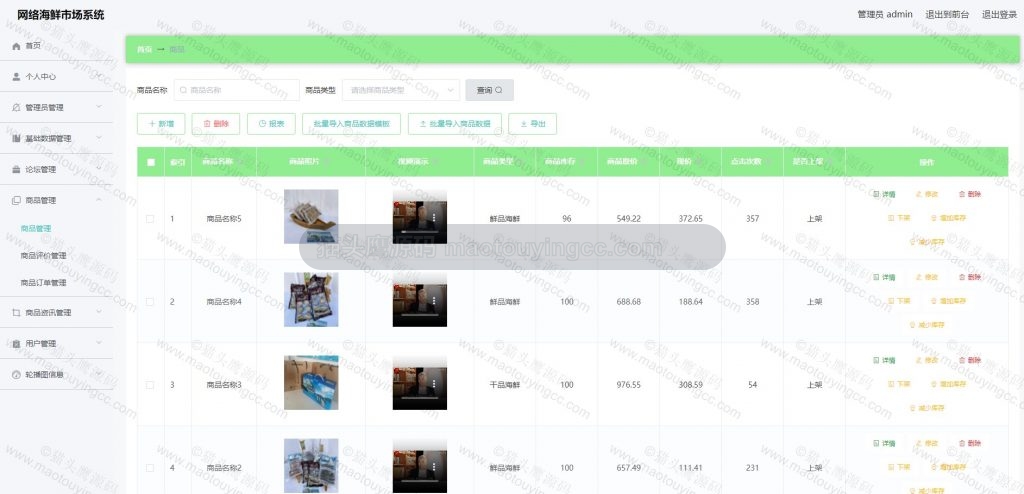Click the chart icon on 报表 button
Viewport: 1024px width, 494px height.
pos(263,124)
